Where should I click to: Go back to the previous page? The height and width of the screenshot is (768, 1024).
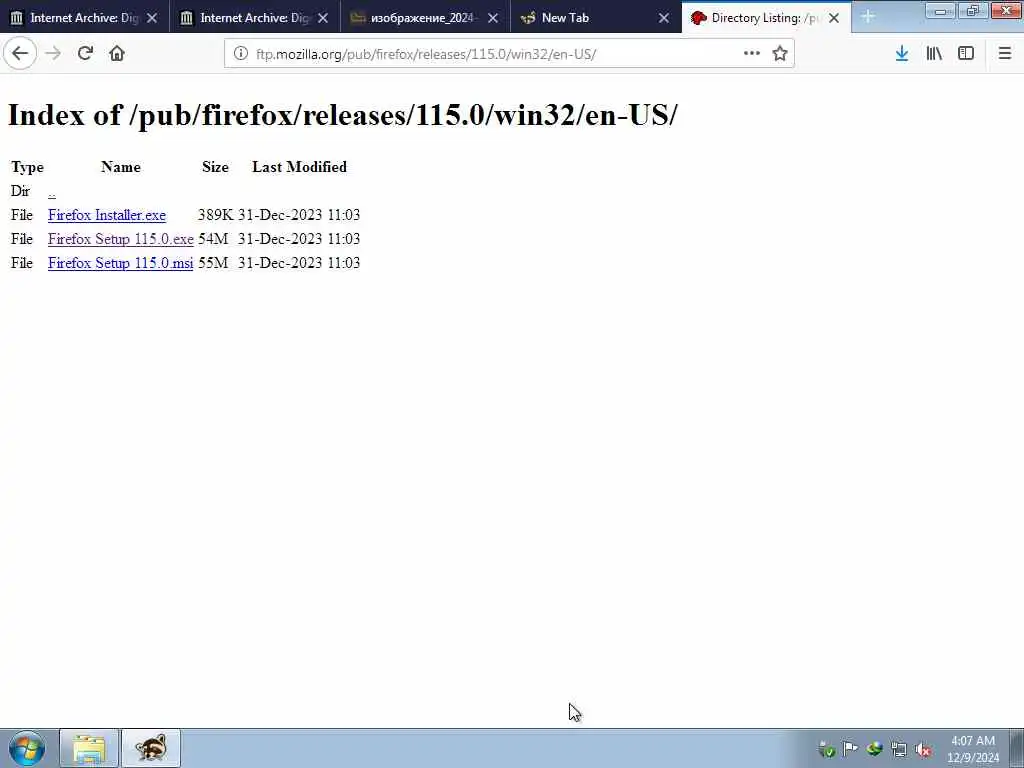[x=20, y=54]
